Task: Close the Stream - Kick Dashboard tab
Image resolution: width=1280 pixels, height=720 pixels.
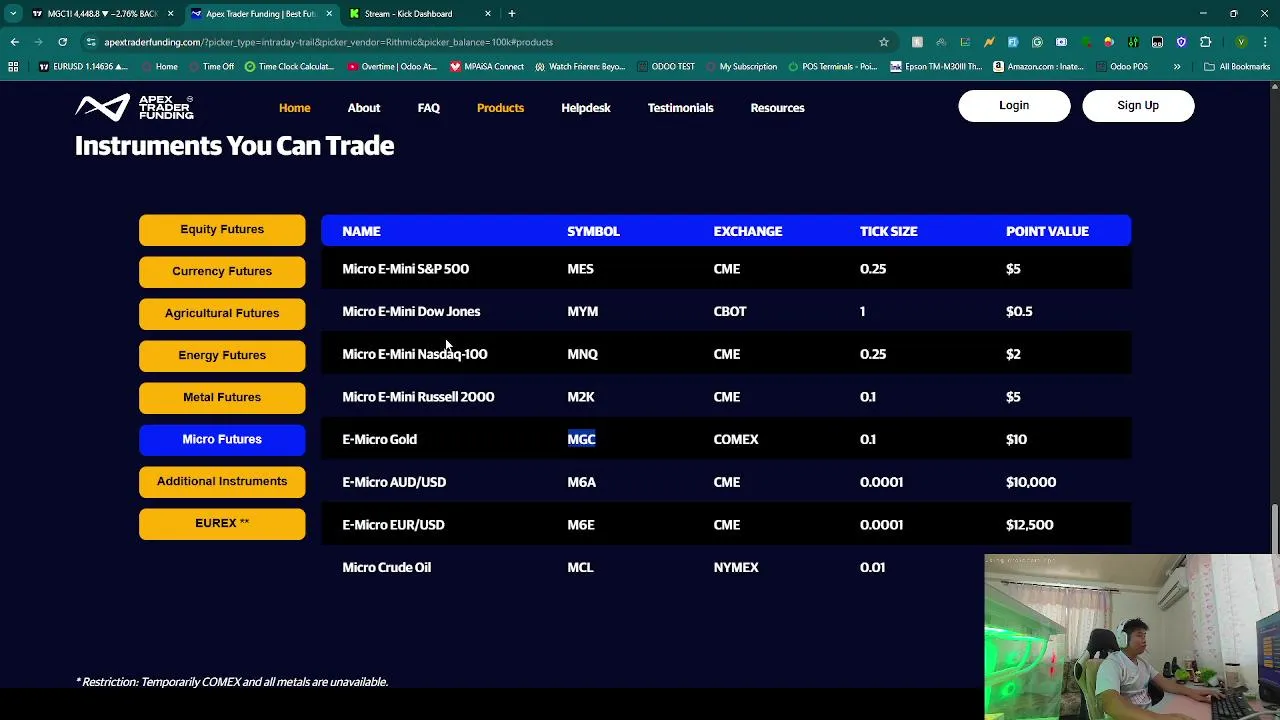Action: [488, 14]
